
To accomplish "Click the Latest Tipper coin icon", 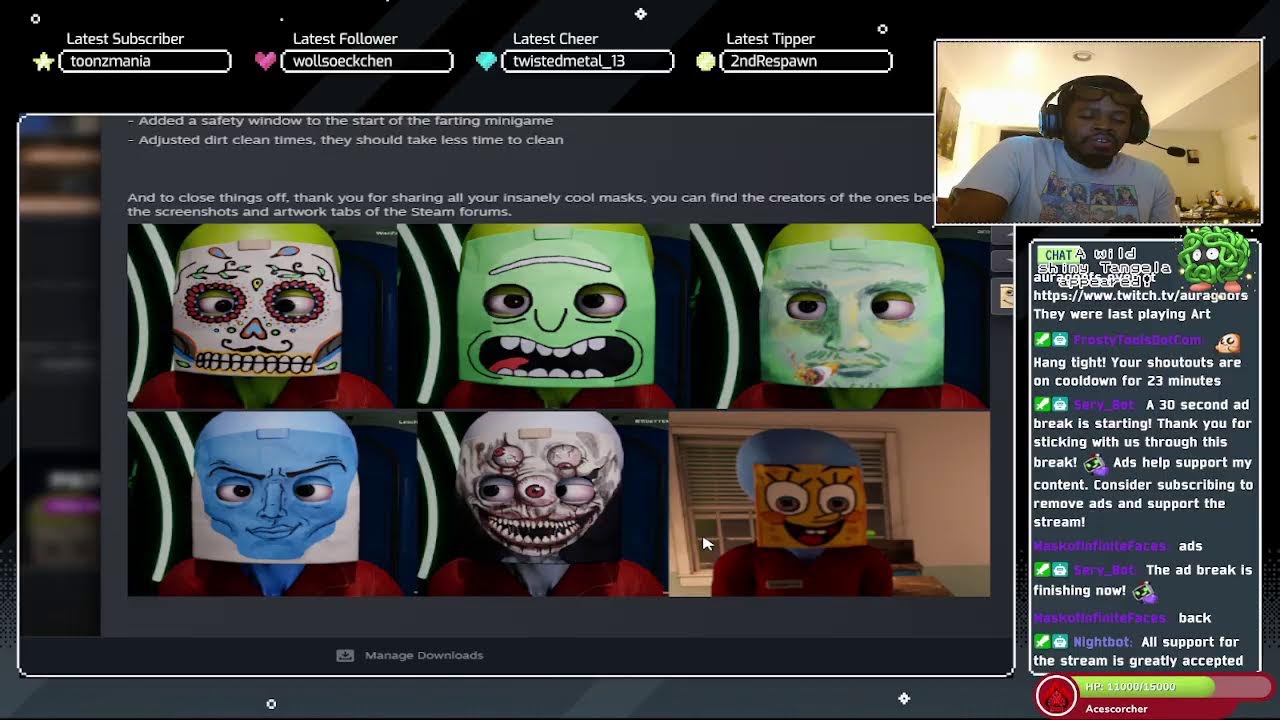I will pyautogui.click(x=706, y=61).
